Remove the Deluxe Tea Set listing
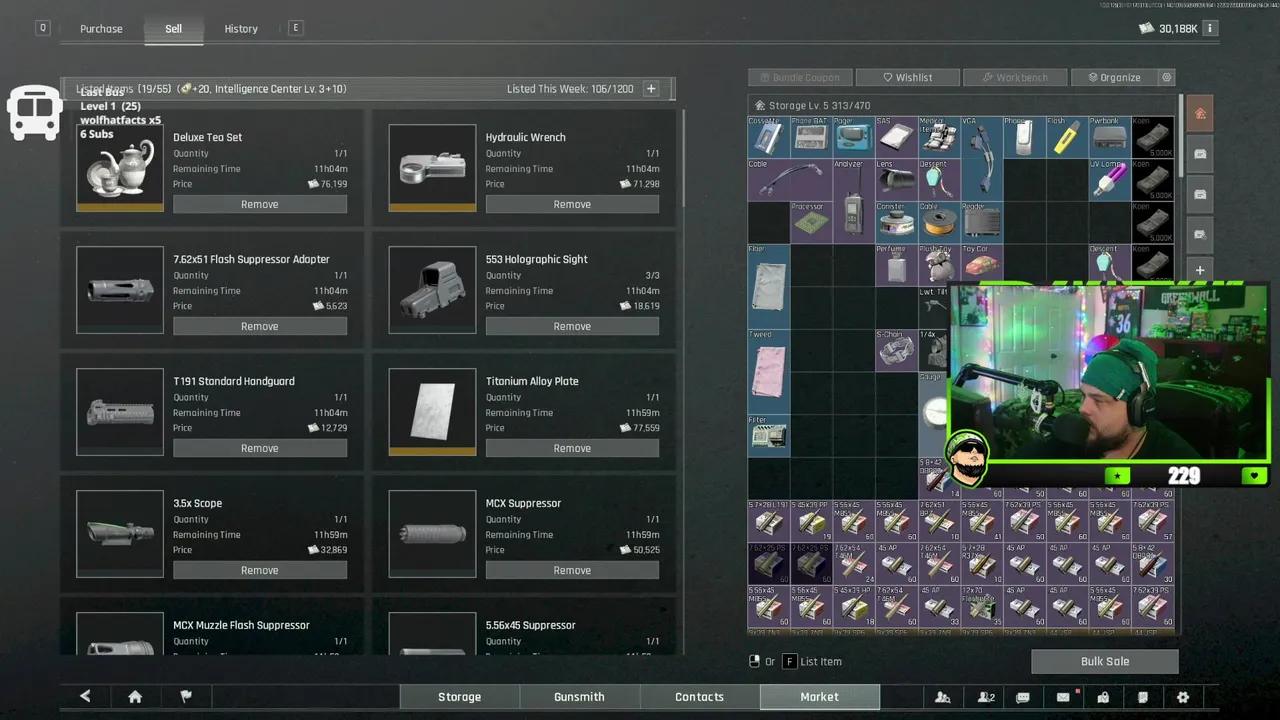The width and height of the screenshot is (1280, 720). (x=260, y=204)
